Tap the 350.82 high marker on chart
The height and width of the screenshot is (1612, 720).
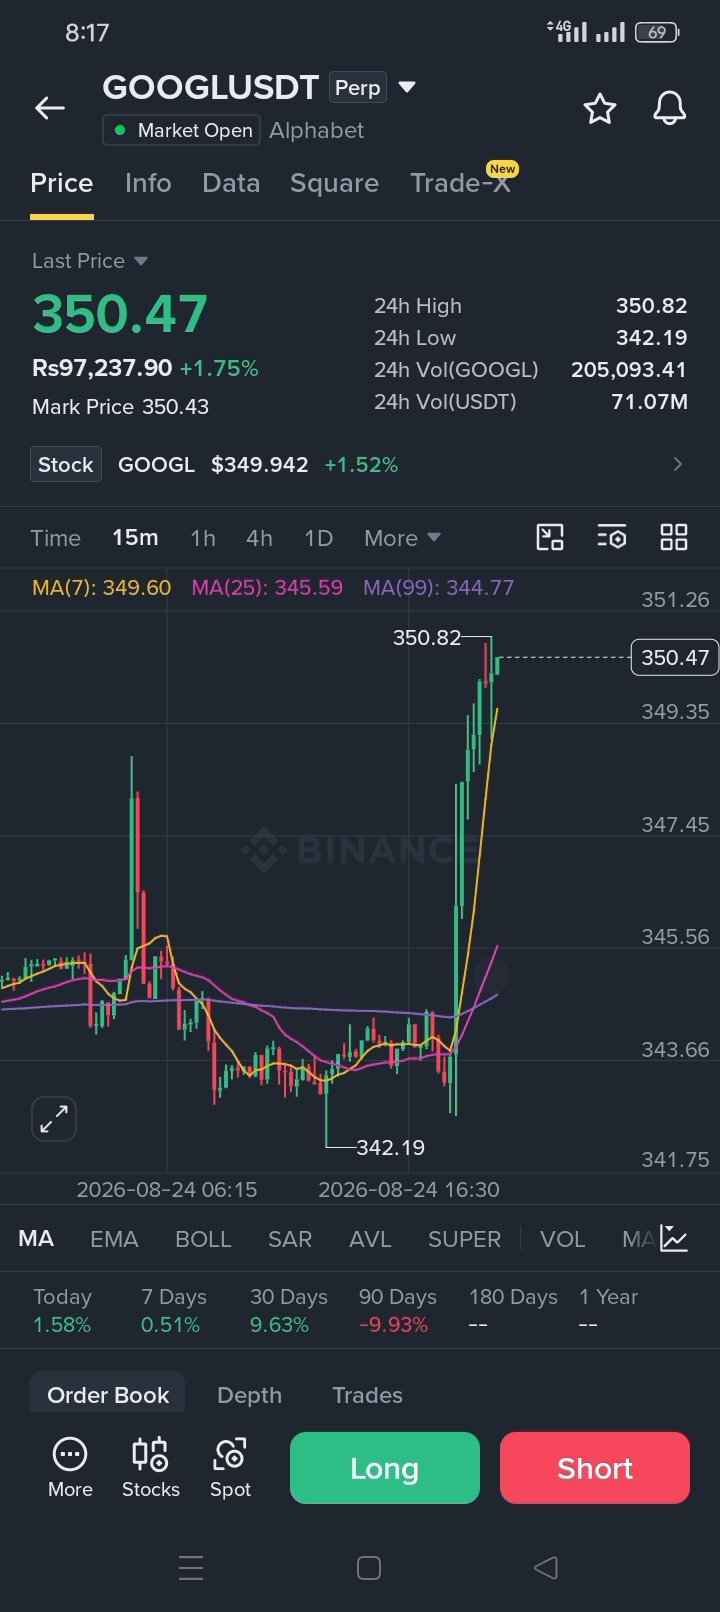tap(427, 637)
